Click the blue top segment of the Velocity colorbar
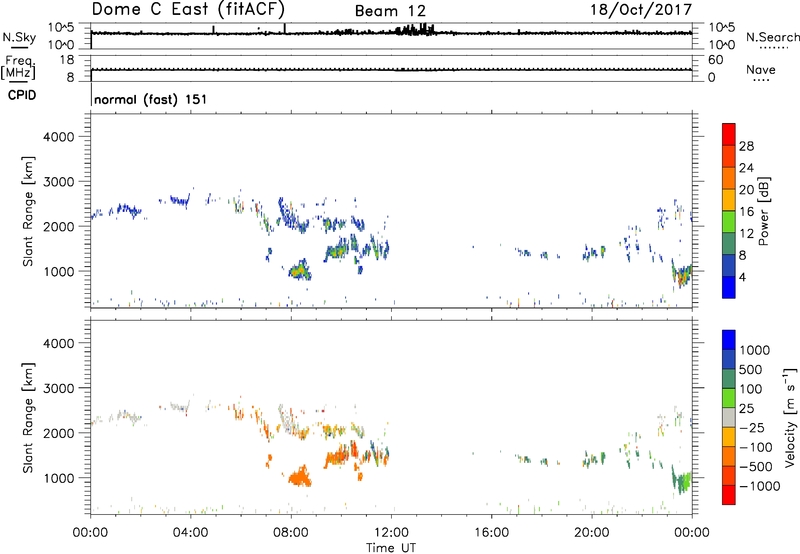 (729, 340)
